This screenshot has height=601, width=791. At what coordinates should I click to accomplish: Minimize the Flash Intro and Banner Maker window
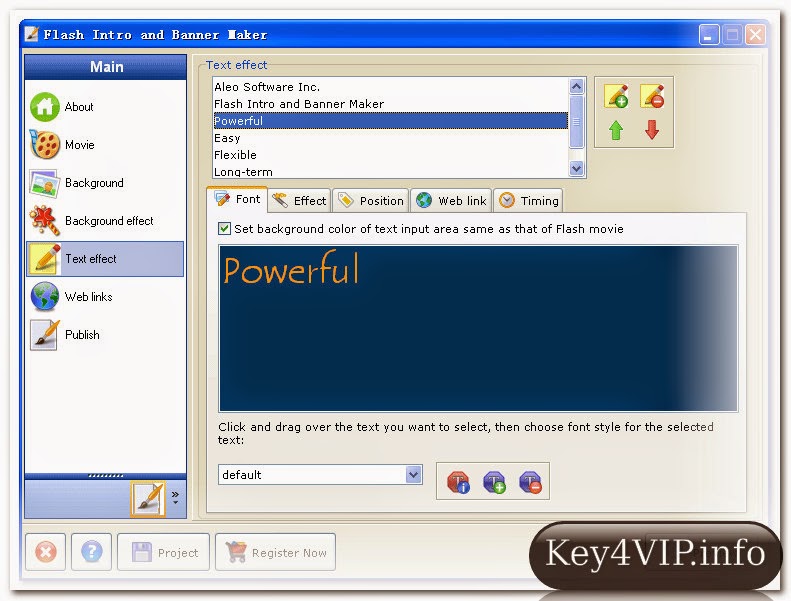click(709, 35)
